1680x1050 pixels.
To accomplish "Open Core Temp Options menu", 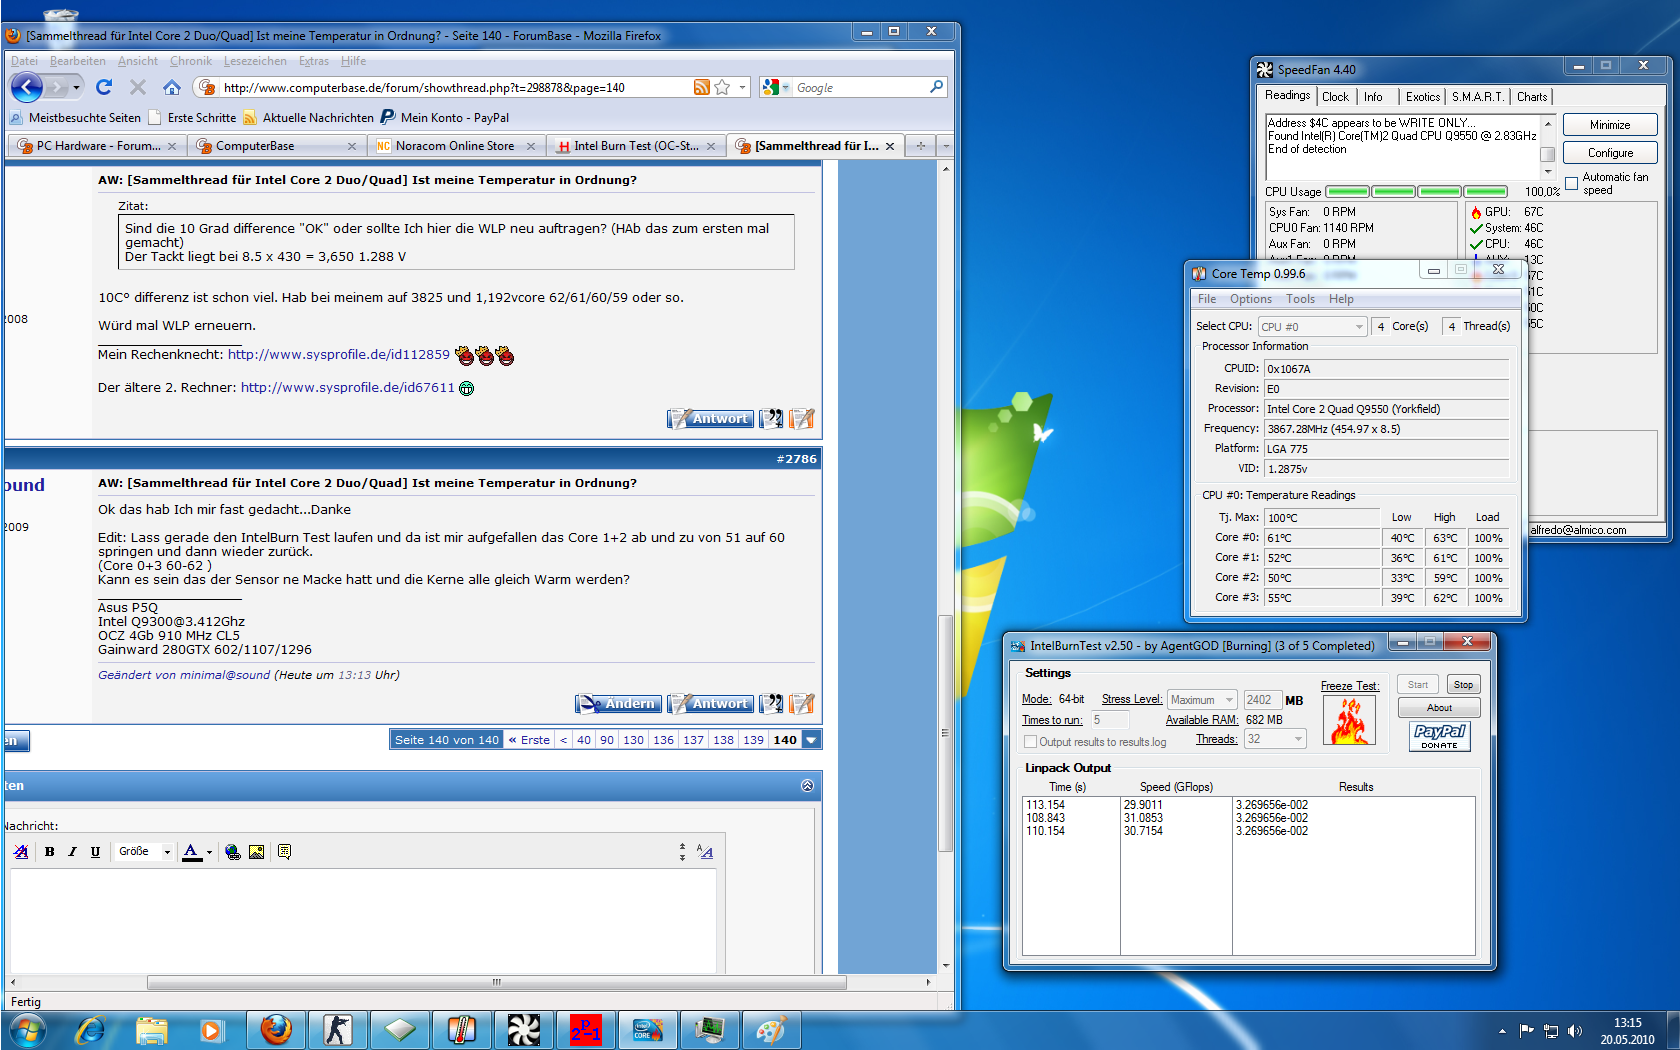I will pos(1250,299).
